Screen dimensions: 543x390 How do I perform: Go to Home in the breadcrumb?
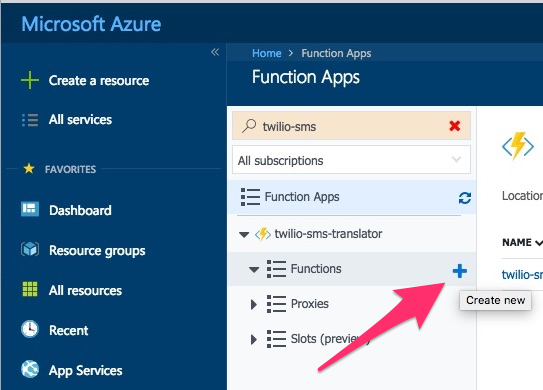pos(266,53)
